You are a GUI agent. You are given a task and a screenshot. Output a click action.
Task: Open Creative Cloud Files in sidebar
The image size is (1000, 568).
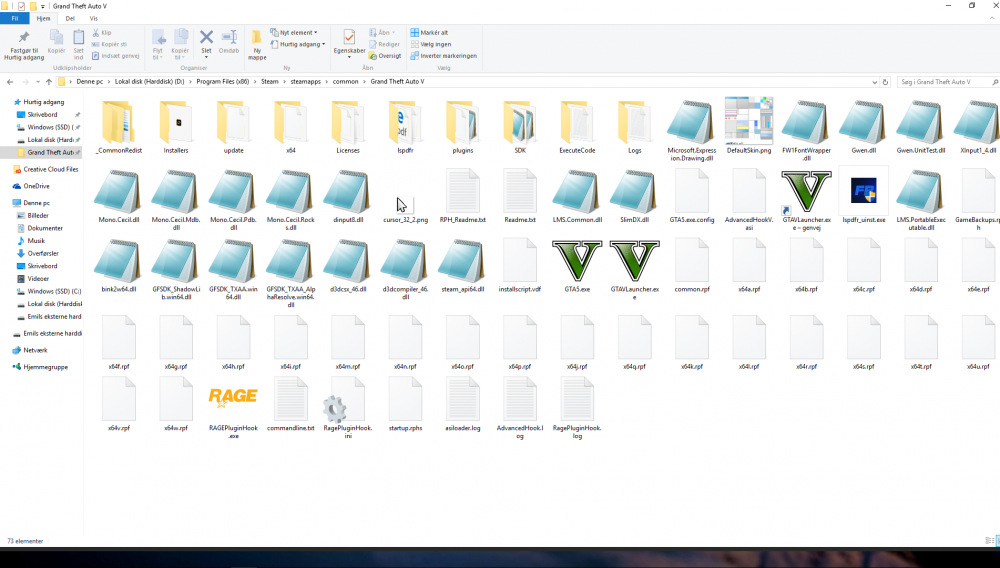coord(50,170)
